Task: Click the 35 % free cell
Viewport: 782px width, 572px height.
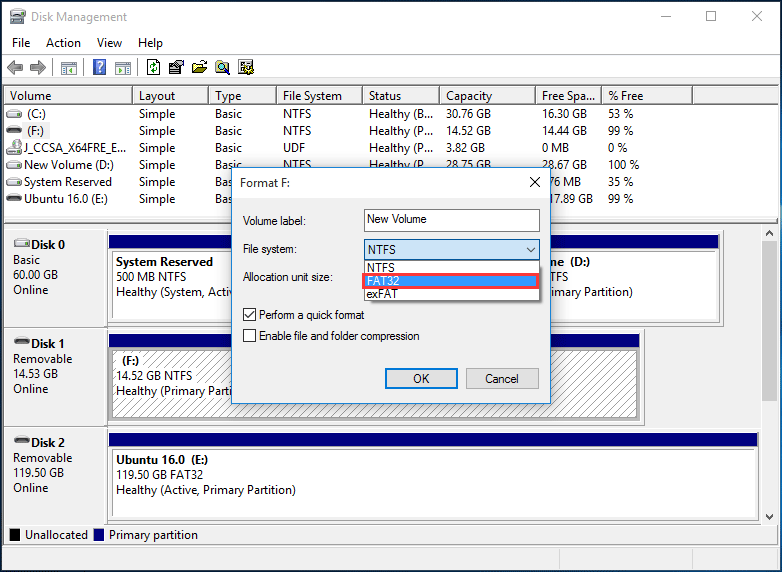Action: (x=620, y=182)
